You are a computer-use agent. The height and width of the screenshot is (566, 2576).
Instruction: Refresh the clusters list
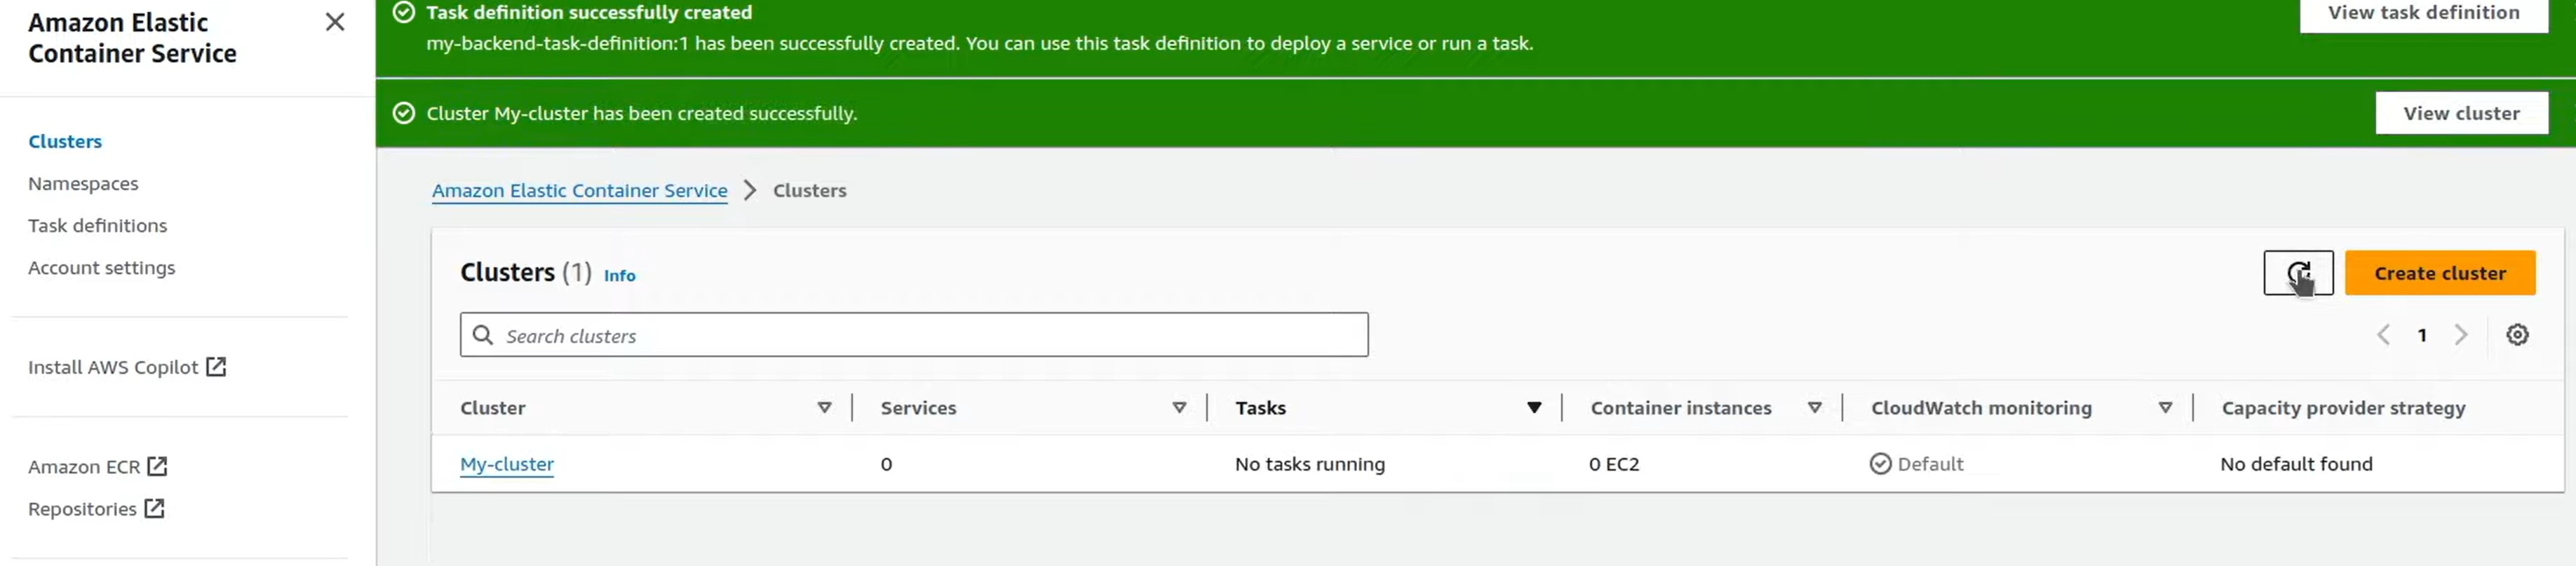2298,273
